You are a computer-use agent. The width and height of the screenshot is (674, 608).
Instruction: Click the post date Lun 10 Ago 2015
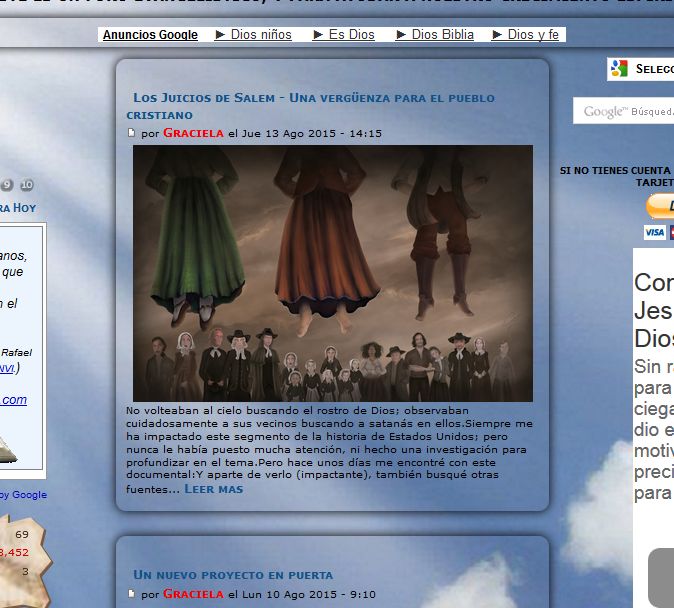click(289, 595)
